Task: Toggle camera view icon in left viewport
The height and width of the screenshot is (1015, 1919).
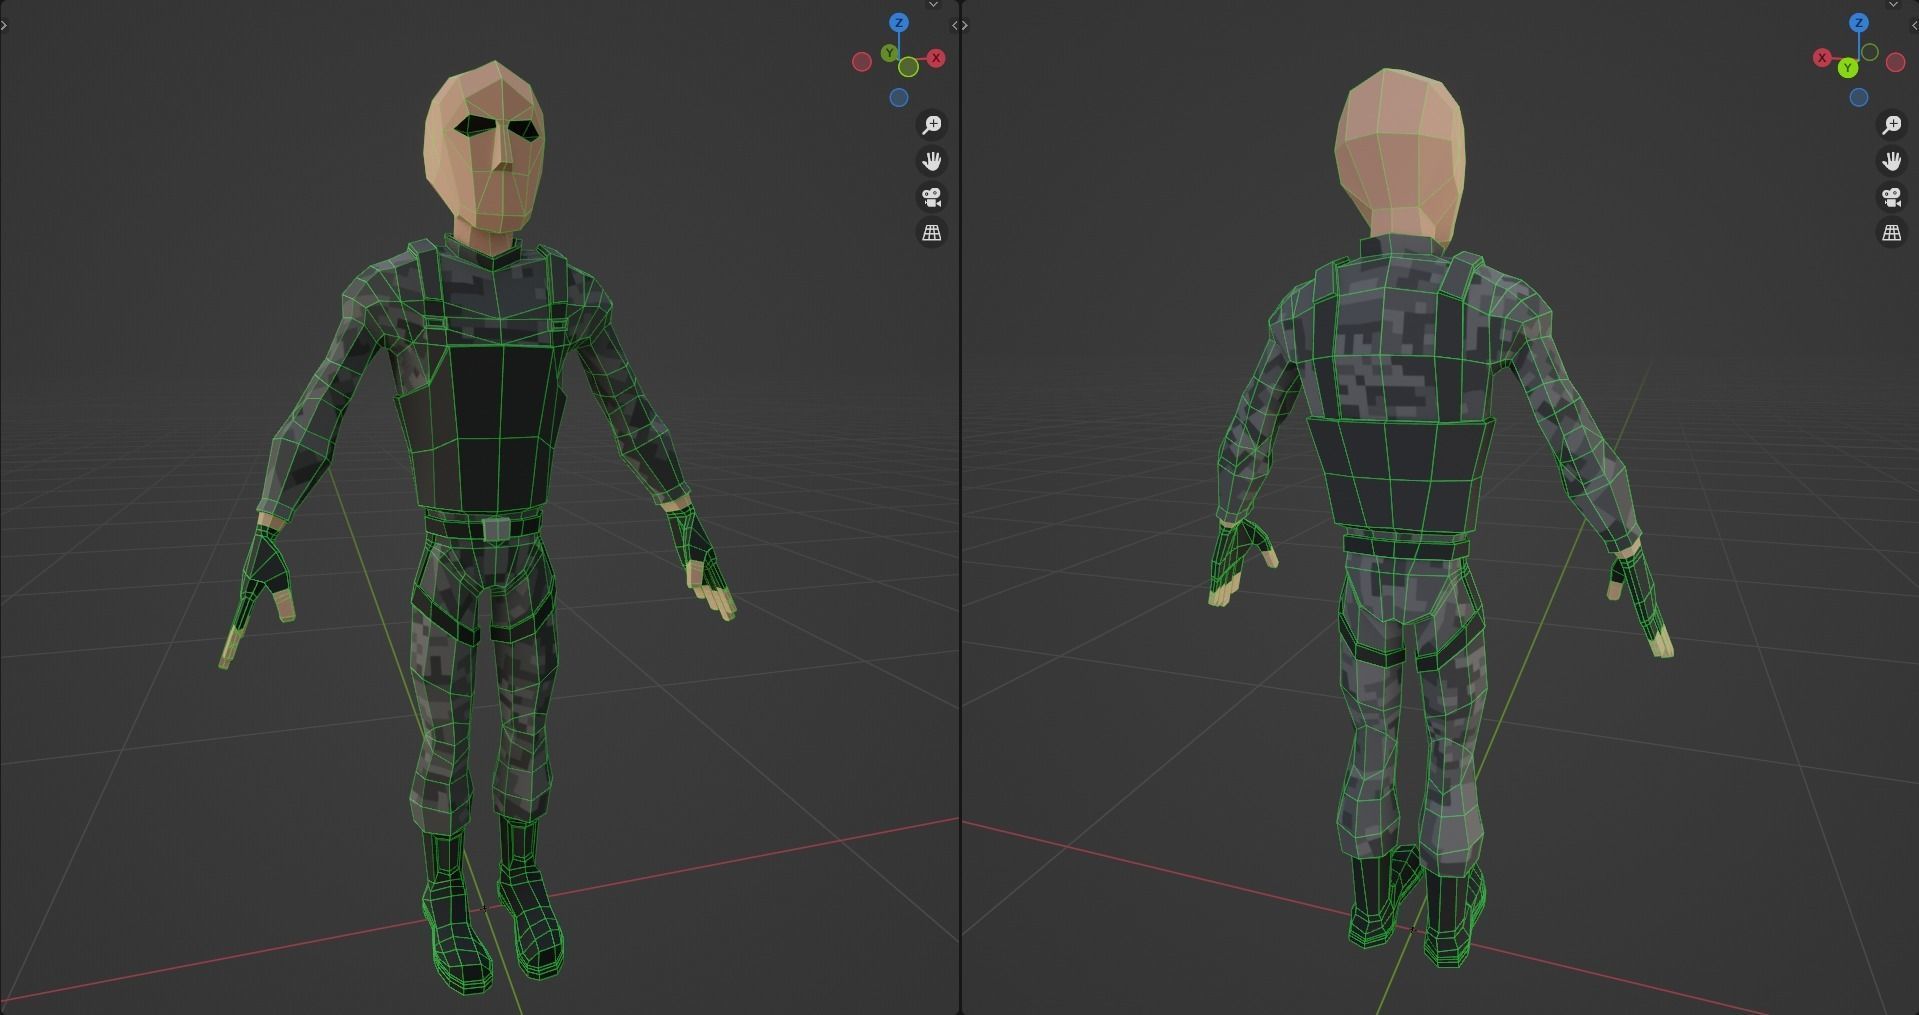Action: (932, 197)
